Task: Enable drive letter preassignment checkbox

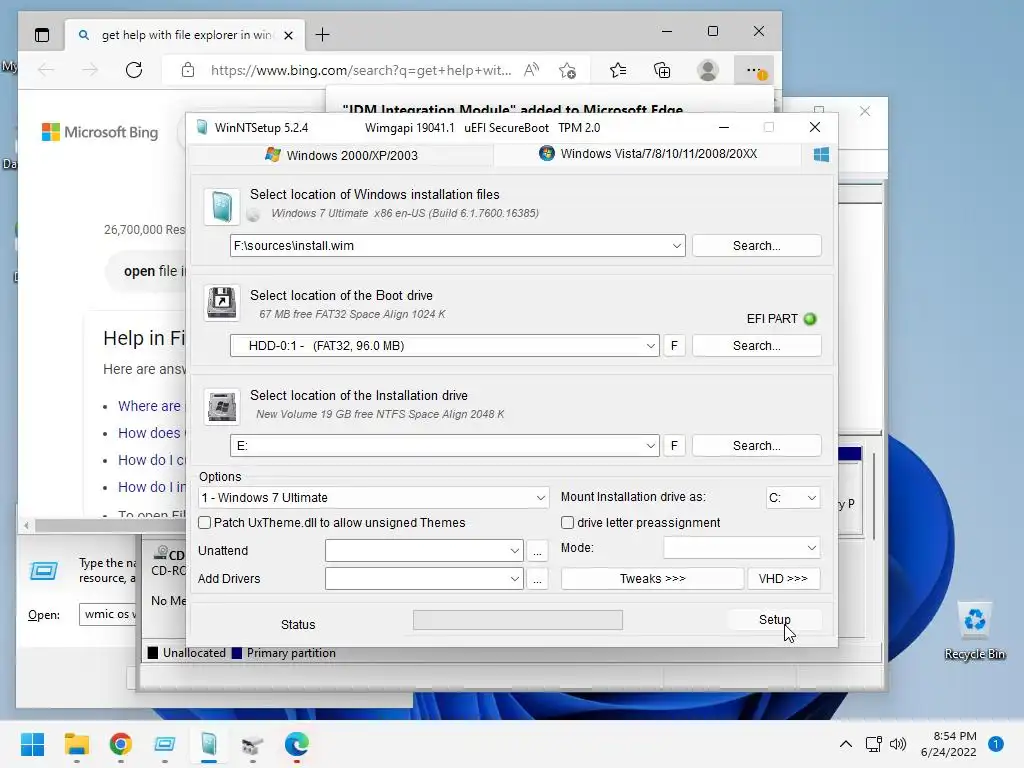Action: tap(568, 522)
